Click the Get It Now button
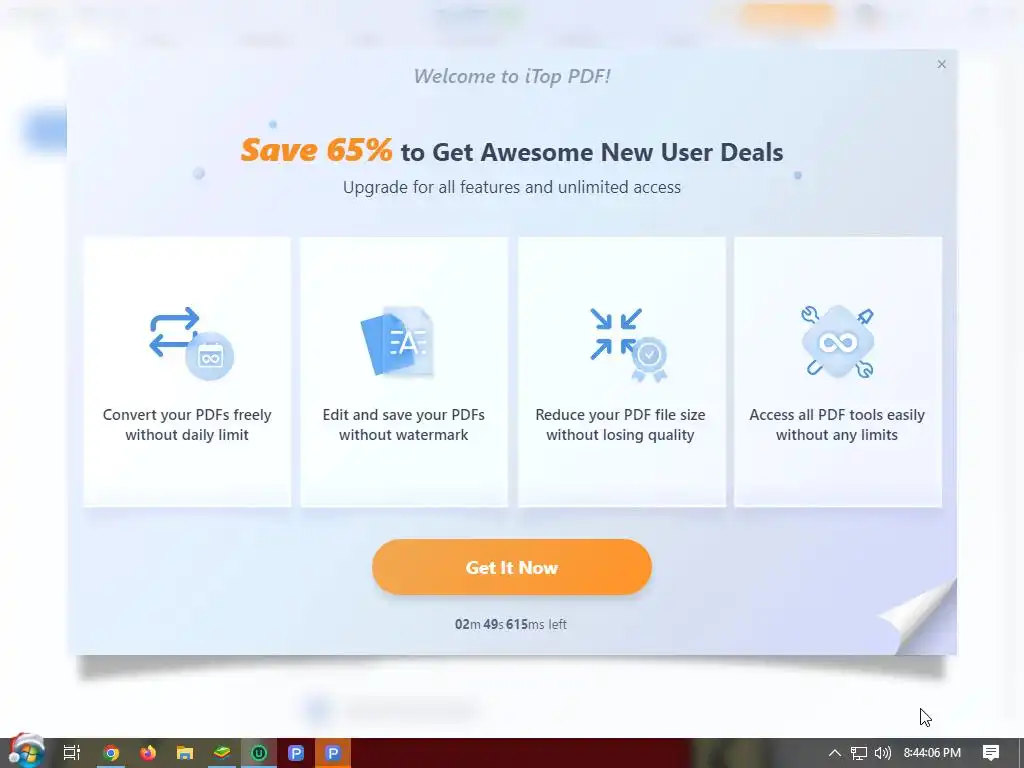1024x768 pixels. (x=511, y=567)
